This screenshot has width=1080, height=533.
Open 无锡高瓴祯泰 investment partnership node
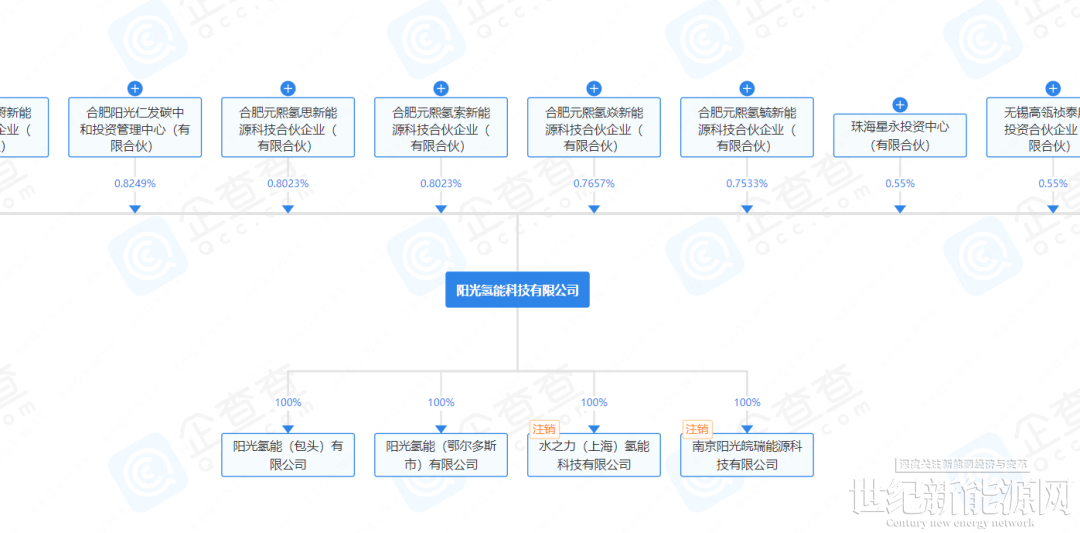(1033, 127)
